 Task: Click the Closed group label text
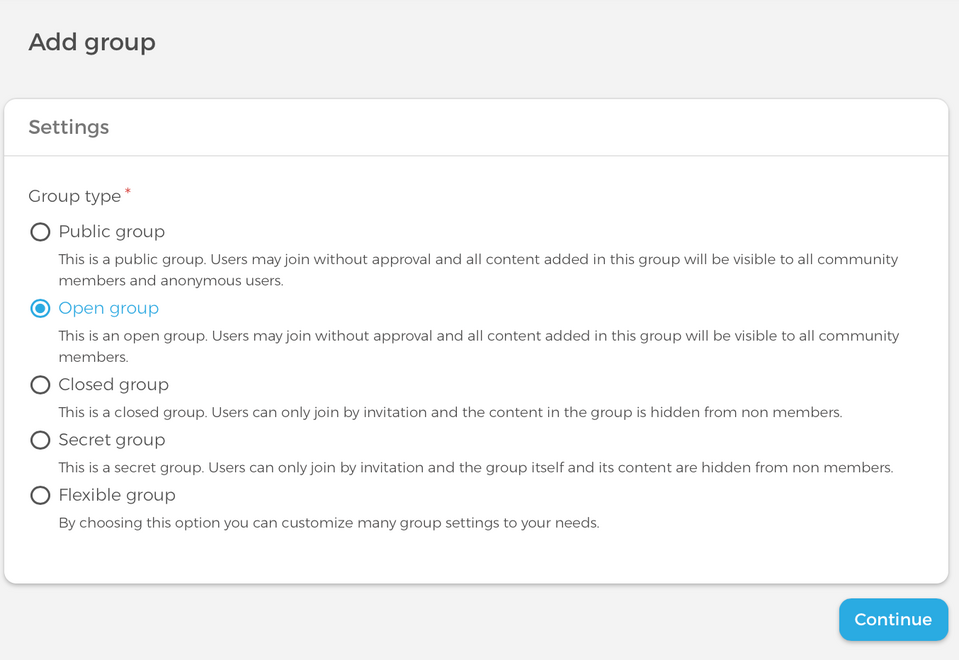pos(113,385)
